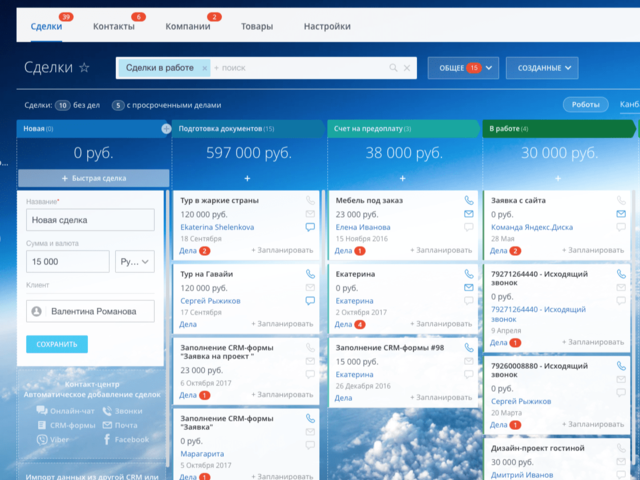Click Запланировать on 'Заявка с сайта' card

[x=593, y=250]
